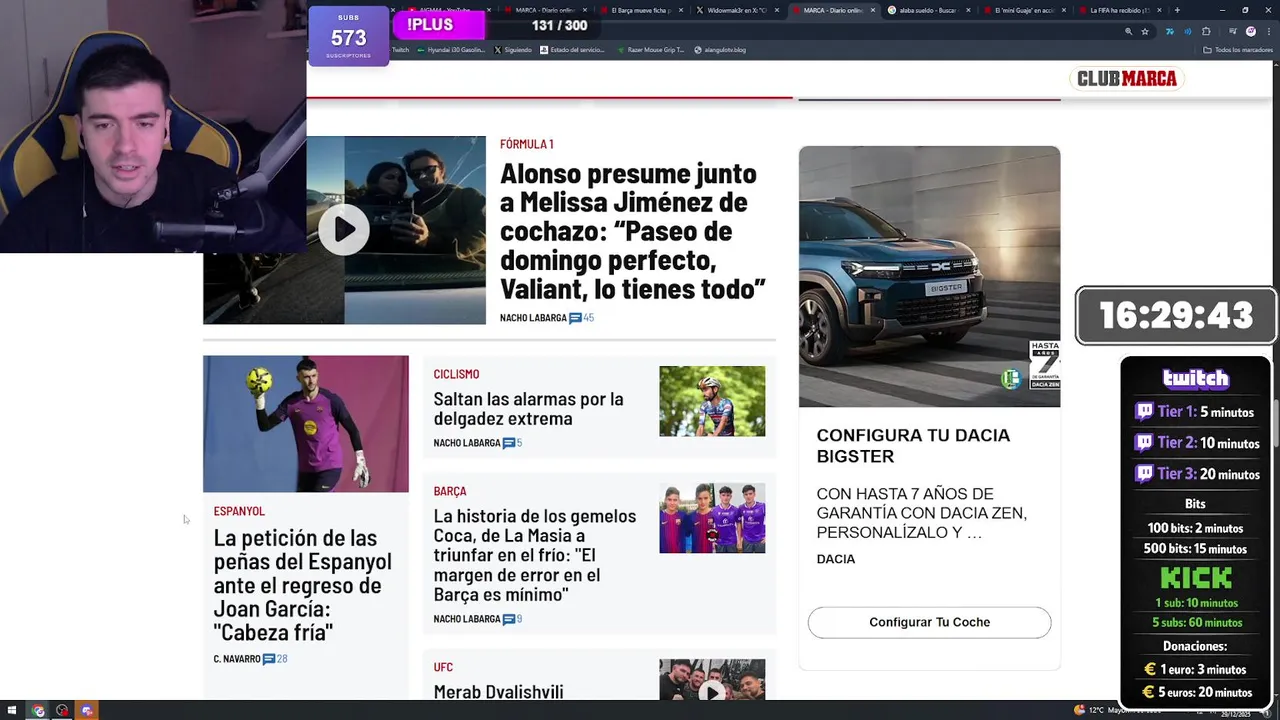Open the BARÇA section label
The height and width of the screenshot is (720, 1280).
coord(450,491)
